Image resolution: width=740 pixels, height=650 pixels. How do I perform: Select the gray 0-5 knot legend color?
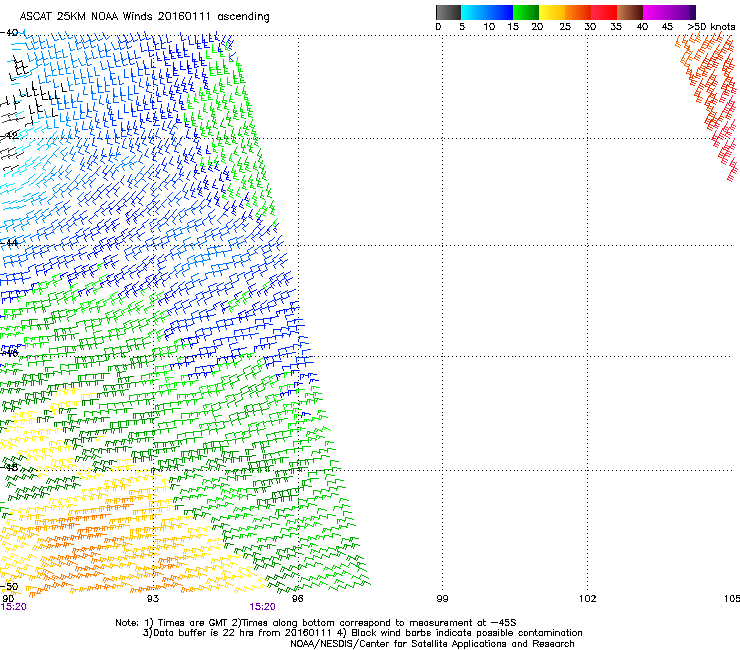tap(448, 12)
